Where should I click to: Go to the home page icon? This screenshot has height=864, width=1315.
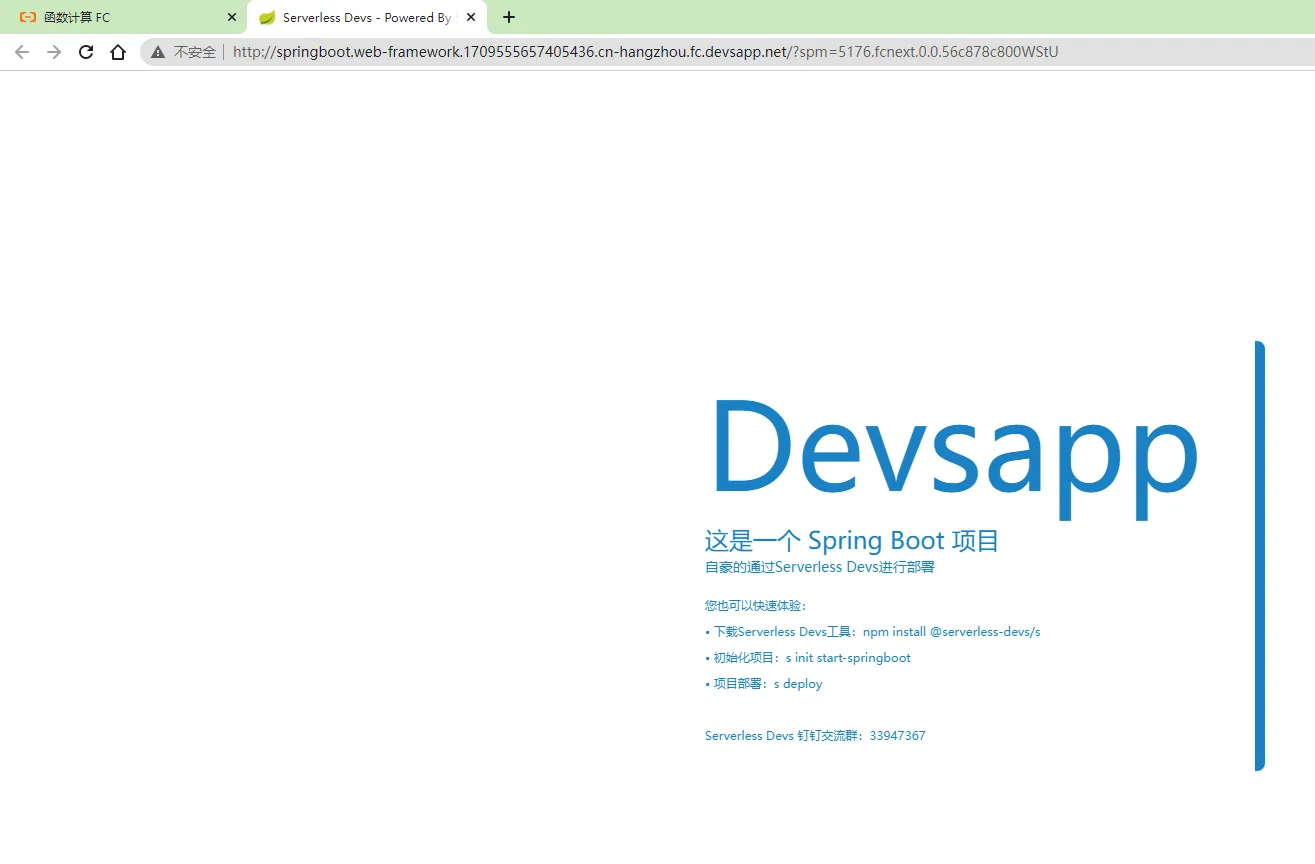[118, 52]
